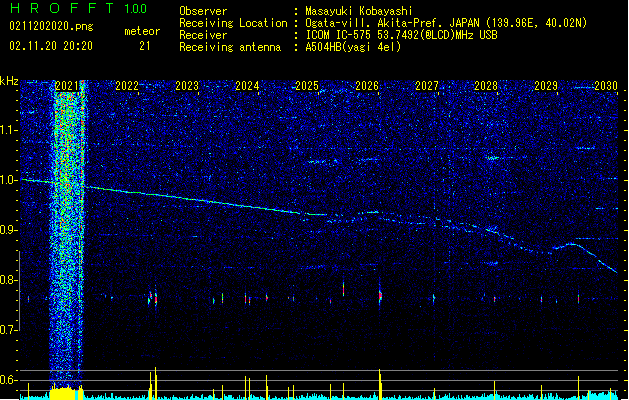
Task: Click the ICOM IC-575 receiver text
Action: point(401,35)
